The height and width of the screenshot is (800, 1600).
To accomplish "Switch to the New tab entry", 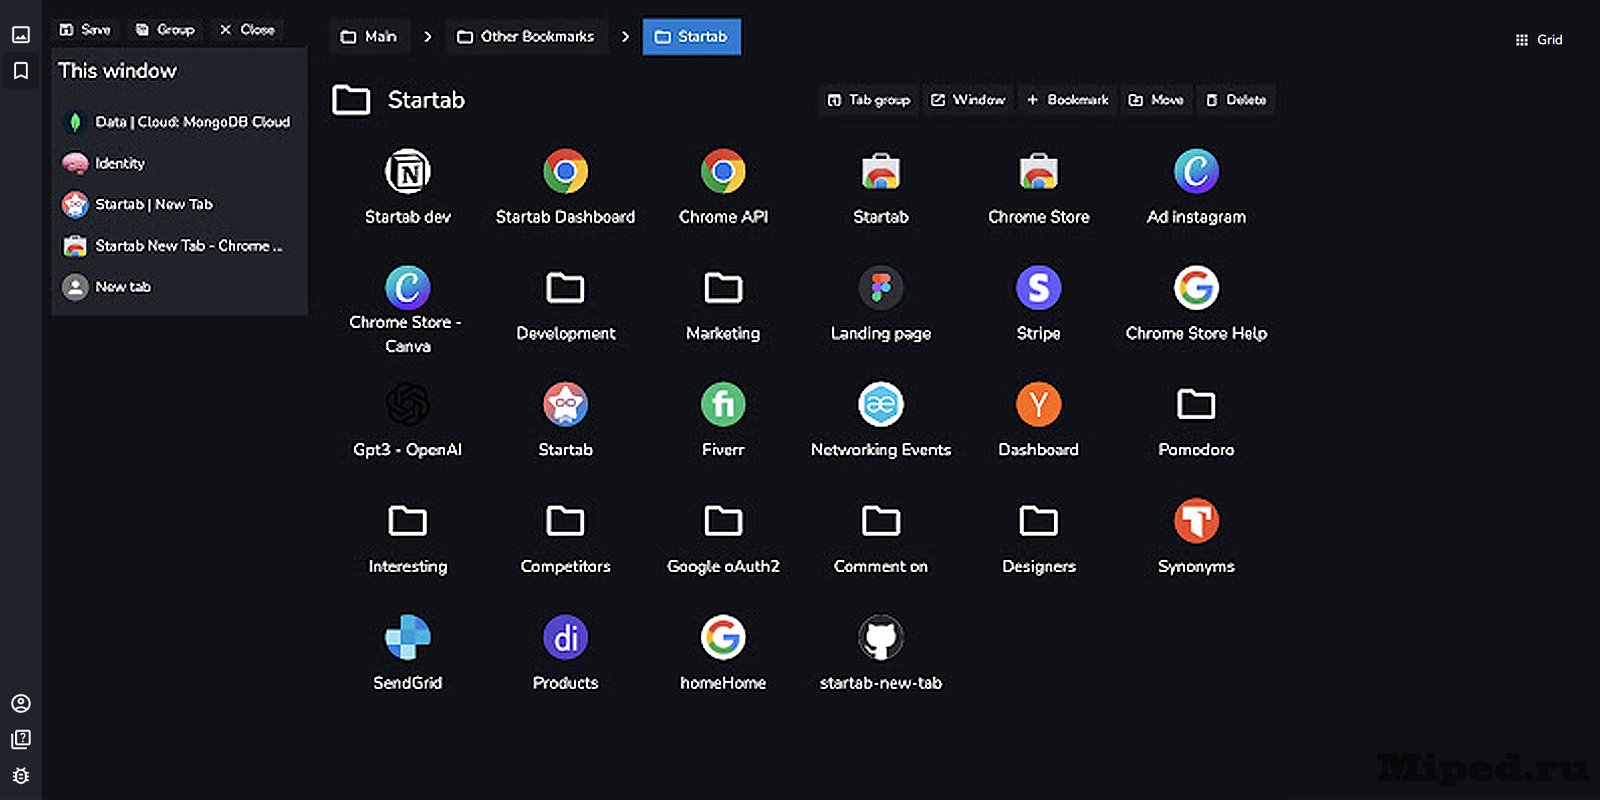I will 178,287.
